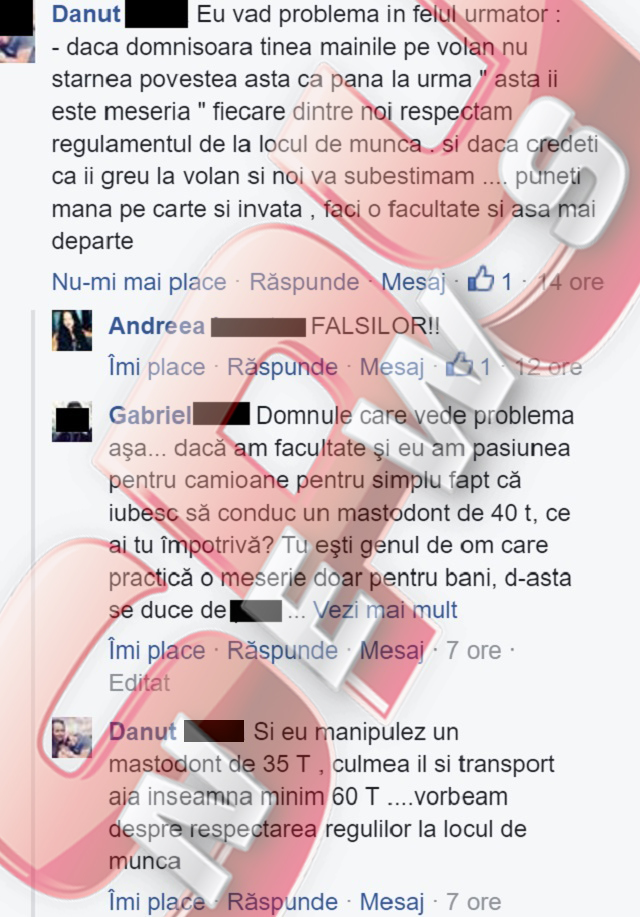Image resolution: width=640 pixels, height=917 pixels.
Task: Reply to Danut's top comment via Răspunde
Action: coord(304,282)
